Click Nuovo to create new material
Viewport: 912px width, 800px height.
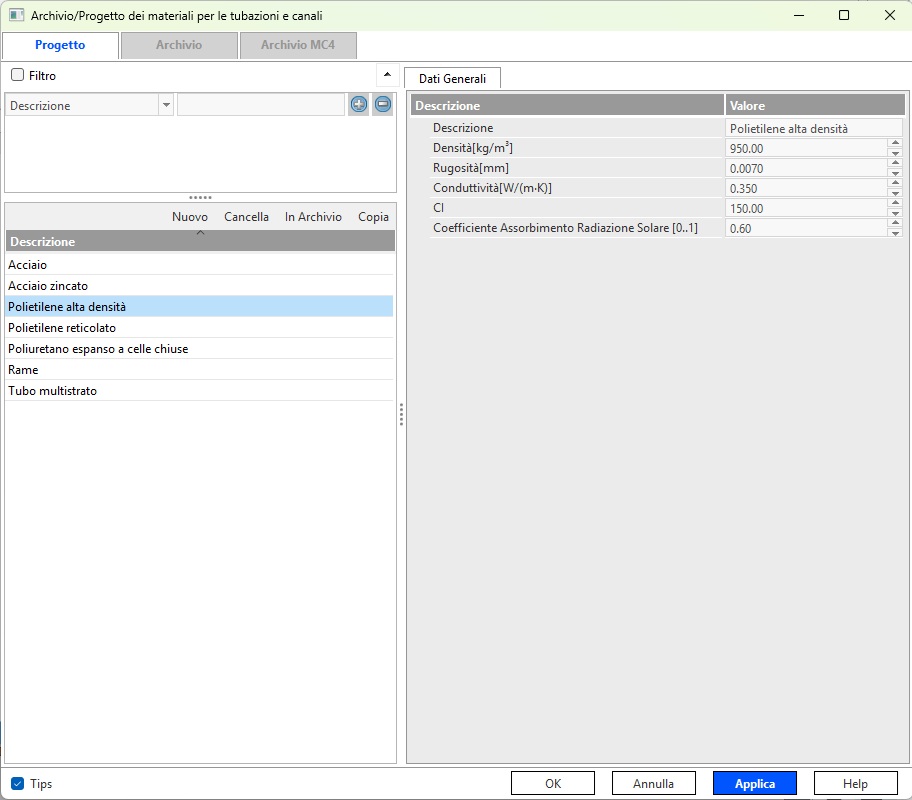(x=190, y=217)
